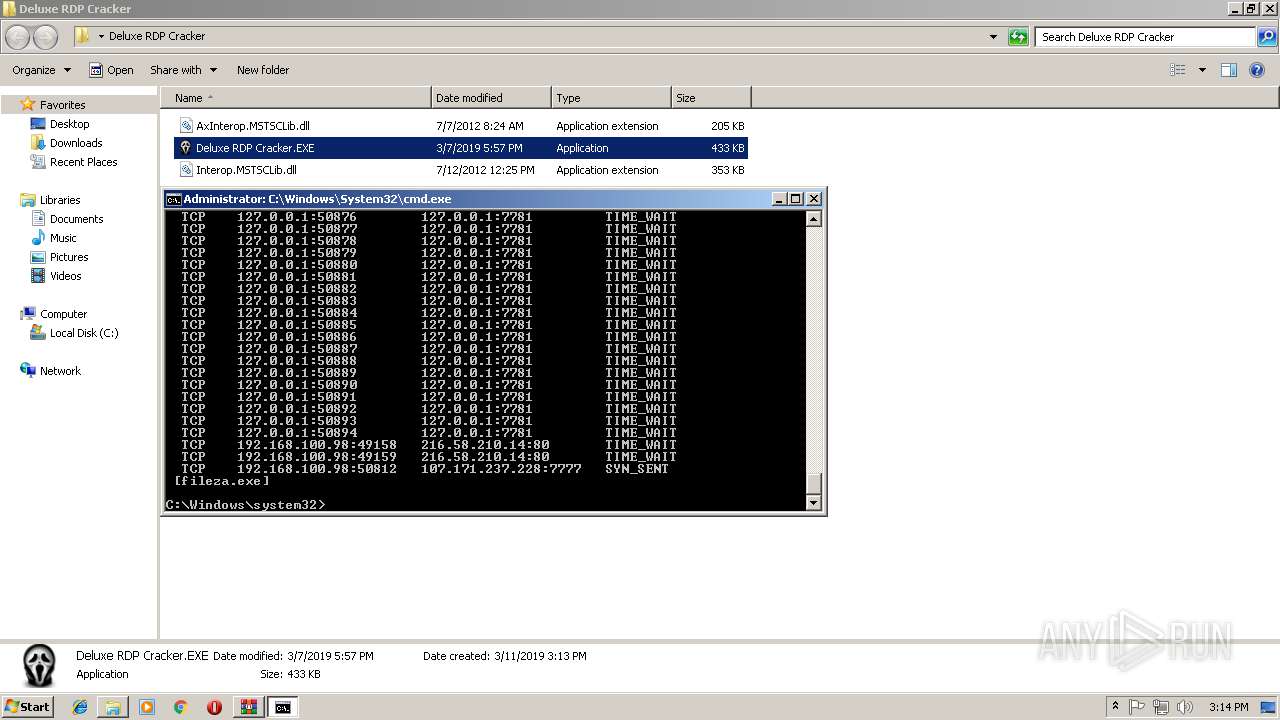Click the cmd scrollbar down arrow
The image size is (1280, 720).
point(814,504)
